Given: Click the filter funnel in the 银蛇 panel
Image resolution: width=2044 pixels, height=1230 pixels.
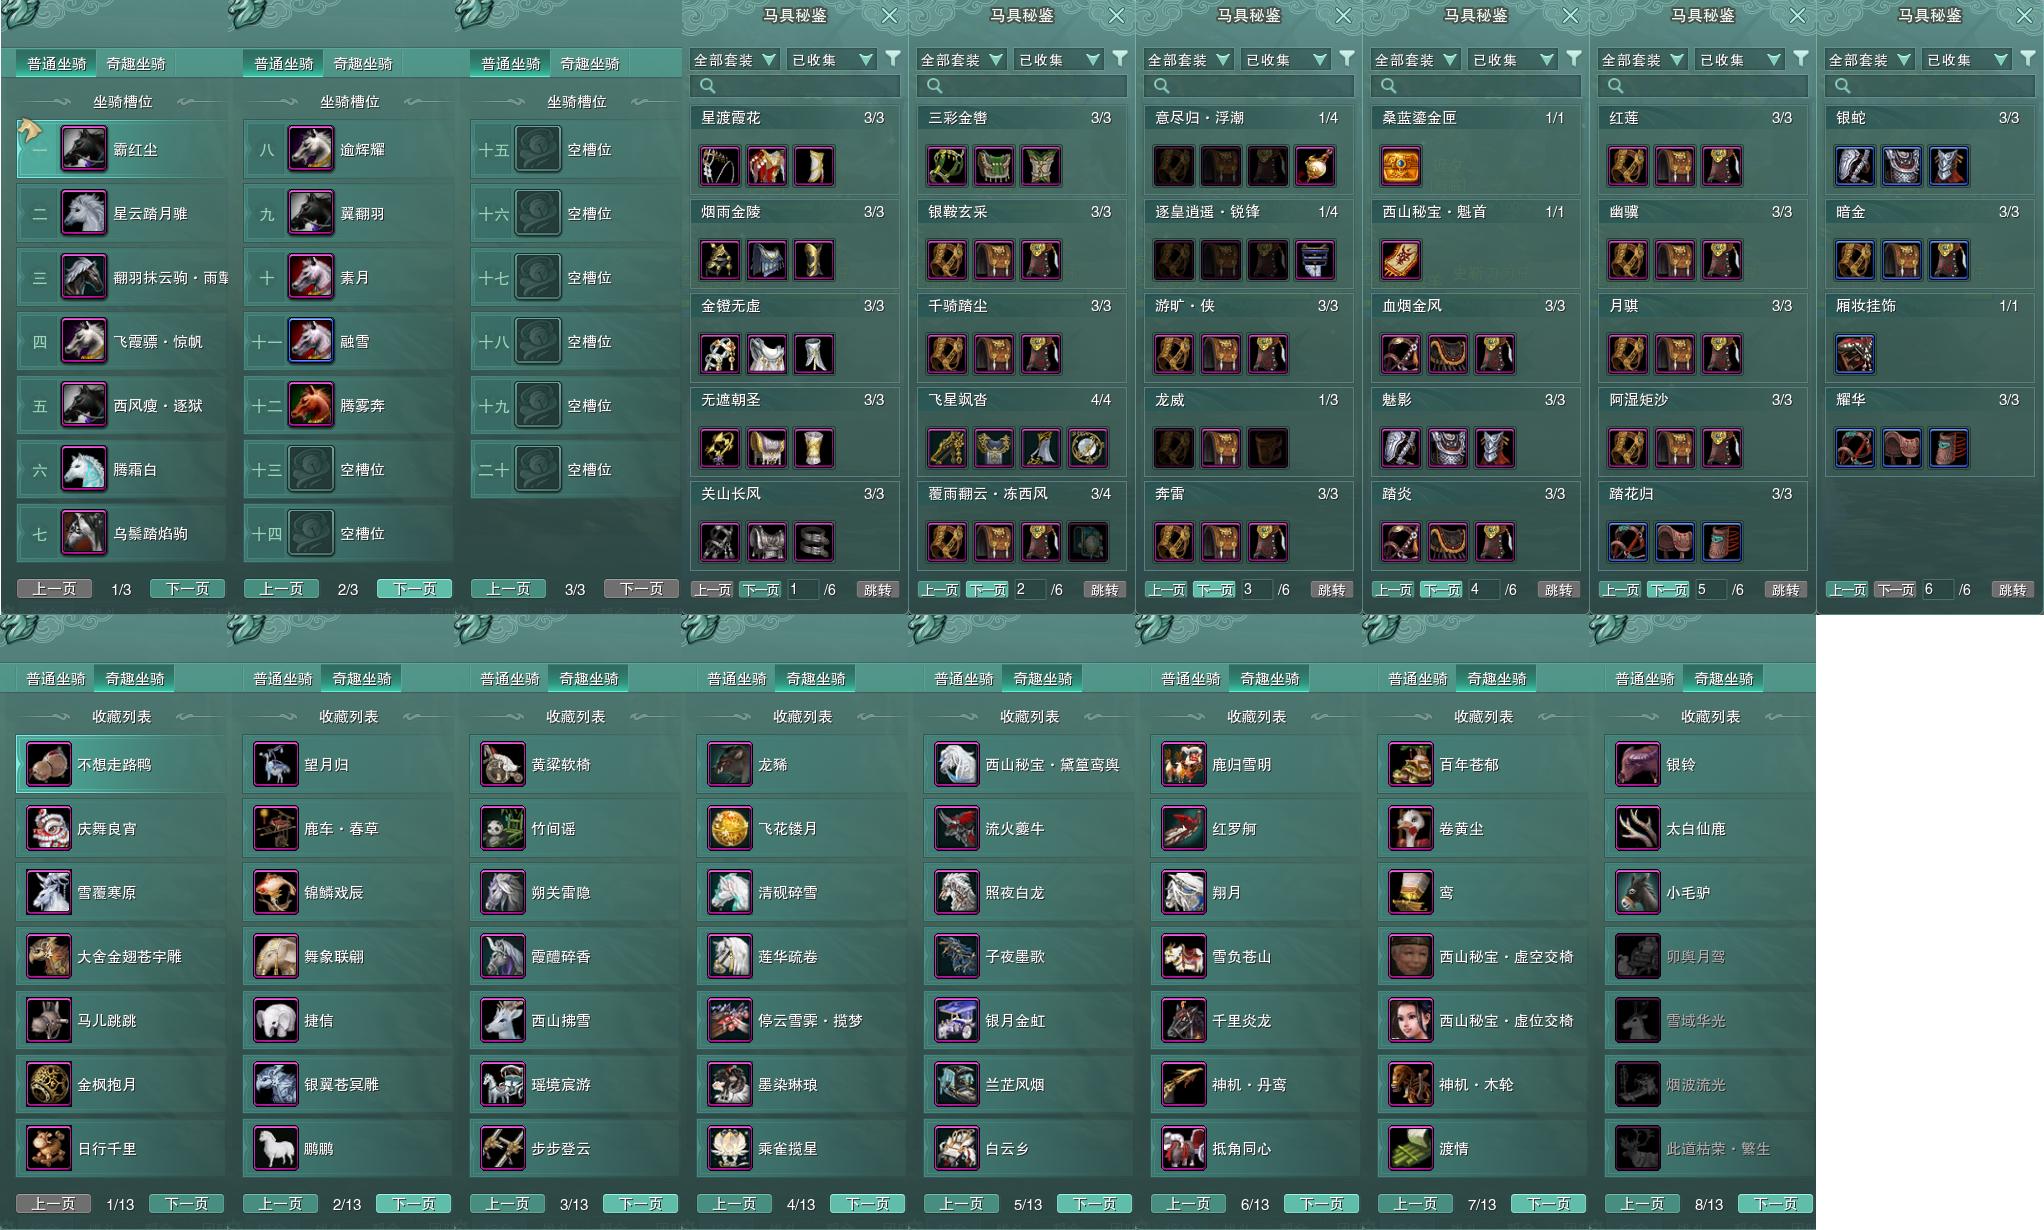Looking at the screenshot, I should [x=2028, y=59].
